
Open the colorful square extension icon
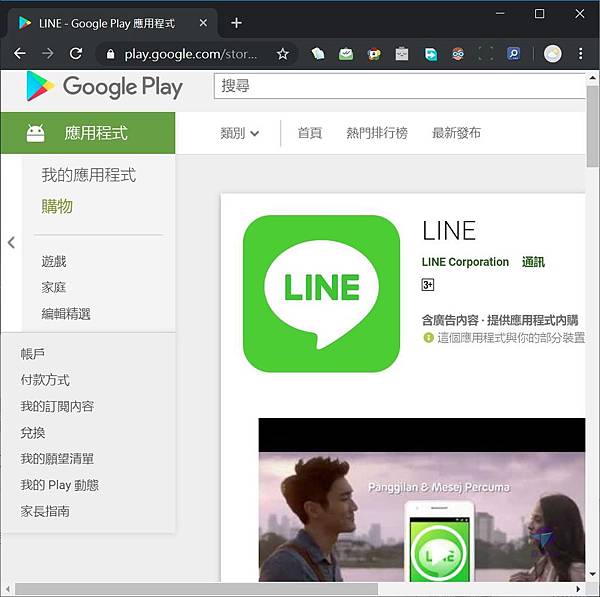[x=374, y=54]
